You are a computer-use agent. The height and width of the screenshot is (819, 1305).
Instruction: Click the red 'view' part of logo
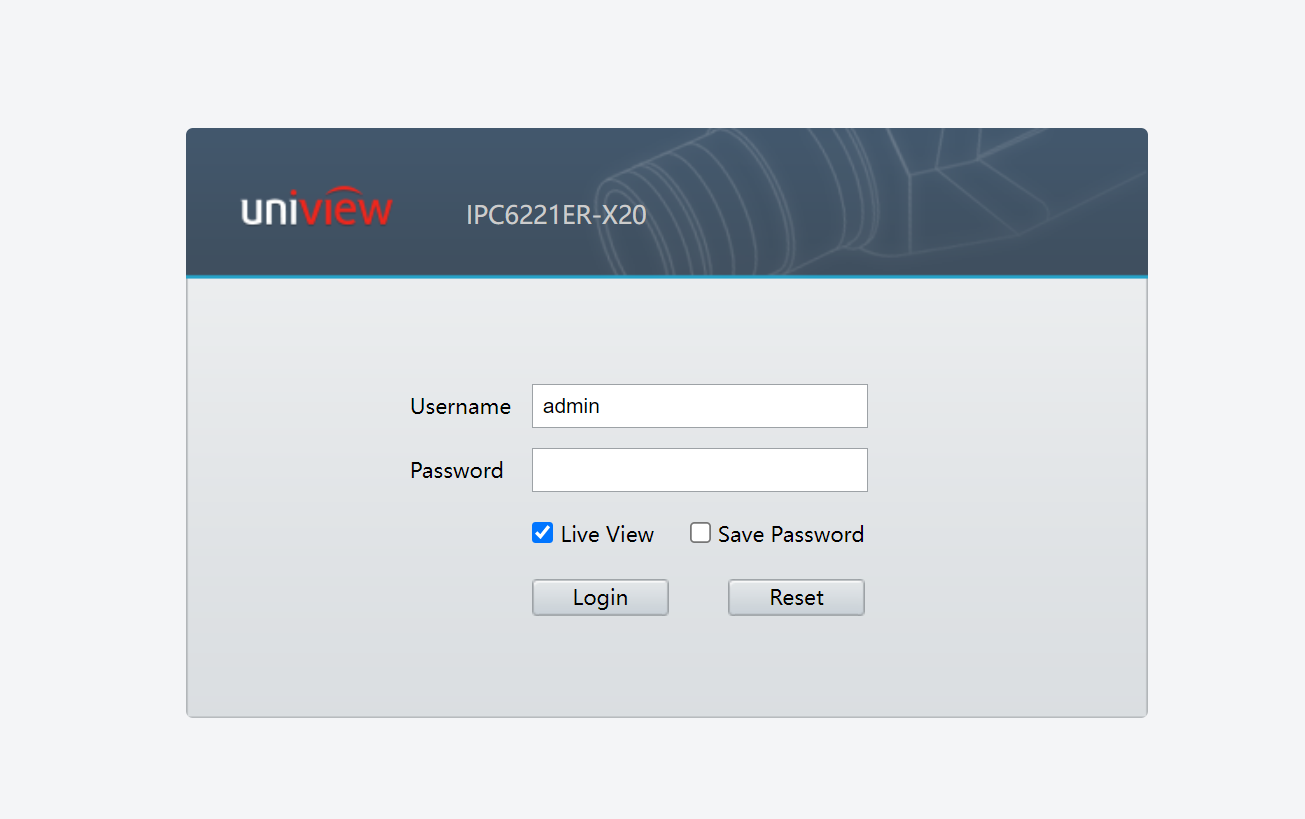coord(346,211)
